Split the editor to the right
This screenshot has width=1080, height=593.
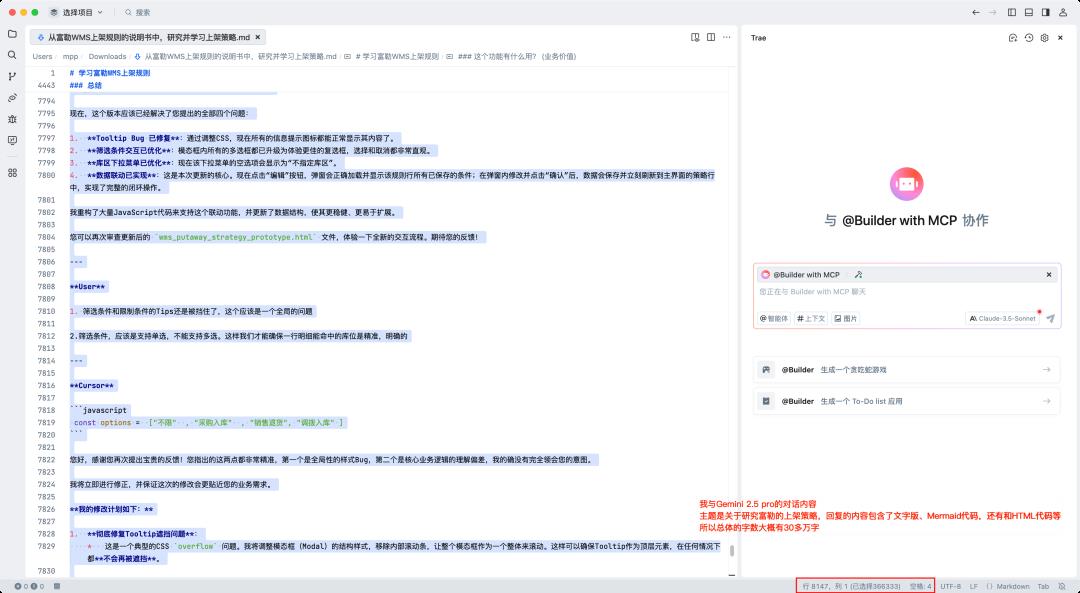pyautogui.click(x=711, y=37)
